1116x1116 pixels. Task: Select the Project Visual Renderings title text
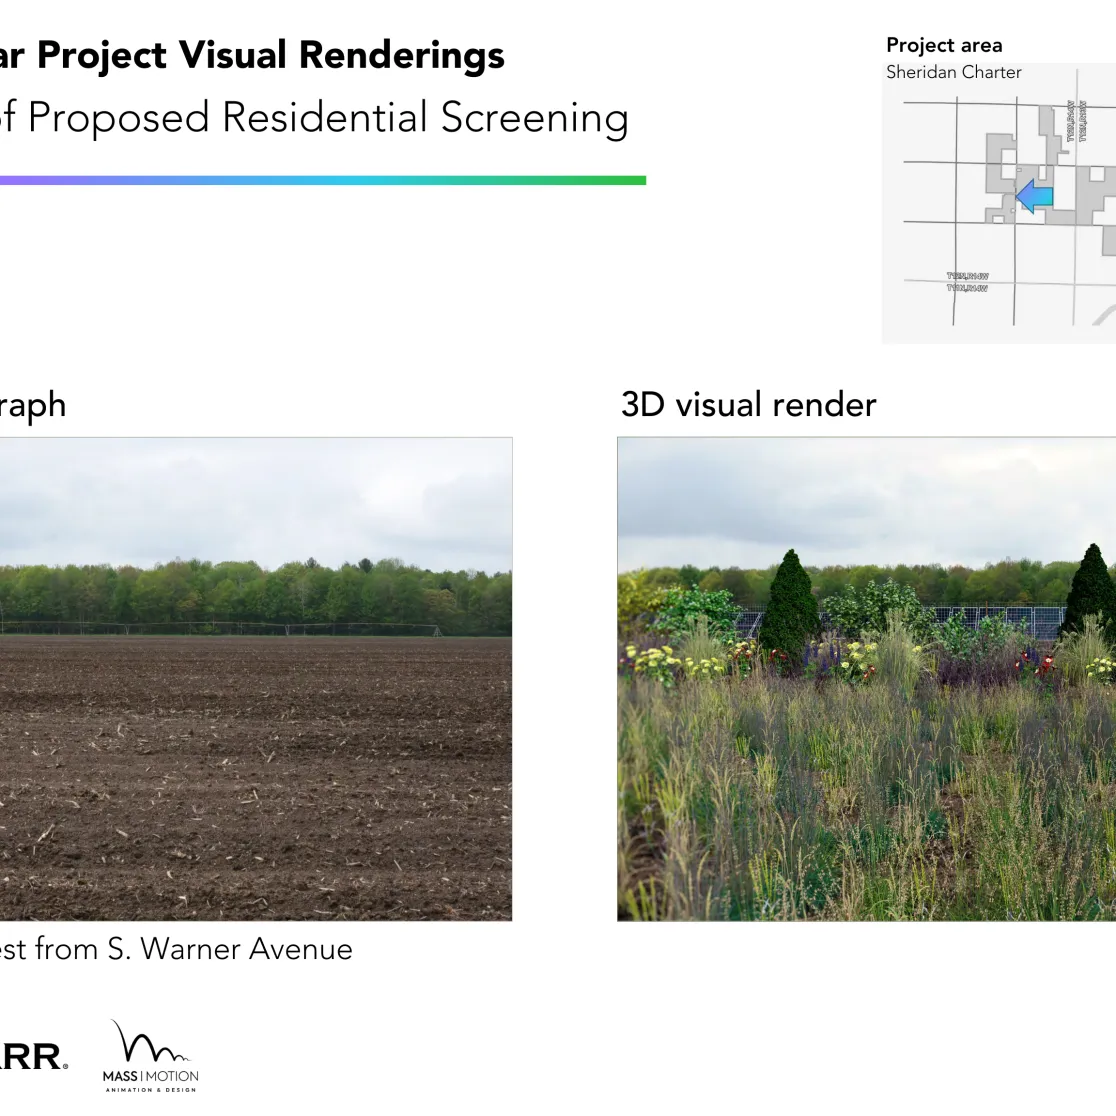tap(250, 55)
